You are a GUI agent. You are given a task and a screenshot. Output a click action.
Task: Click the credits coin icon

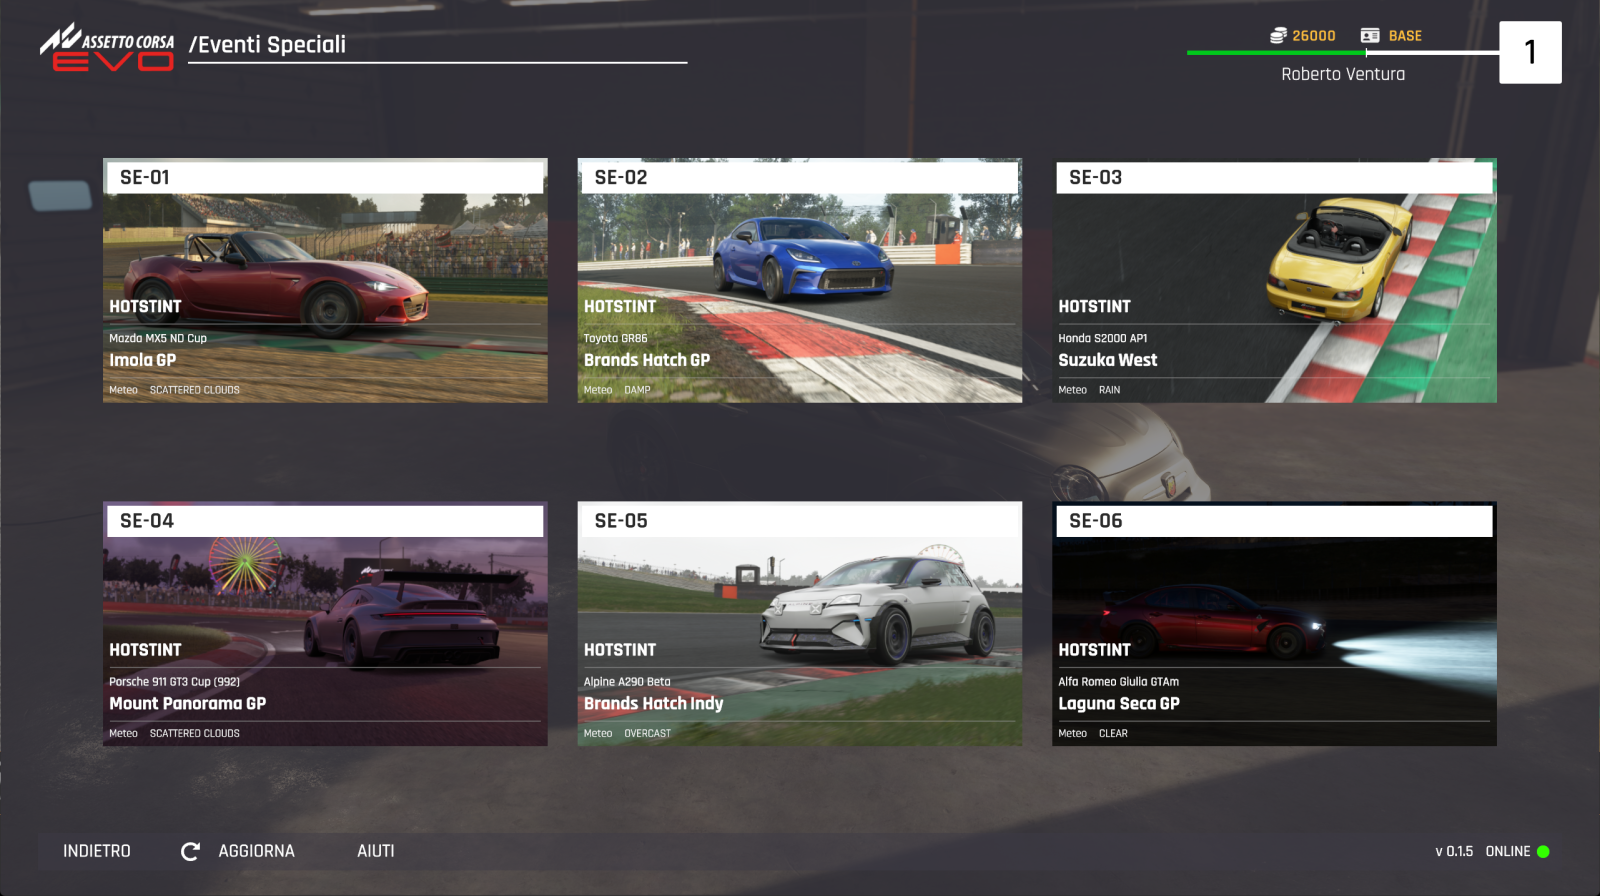coord(1278,36)
